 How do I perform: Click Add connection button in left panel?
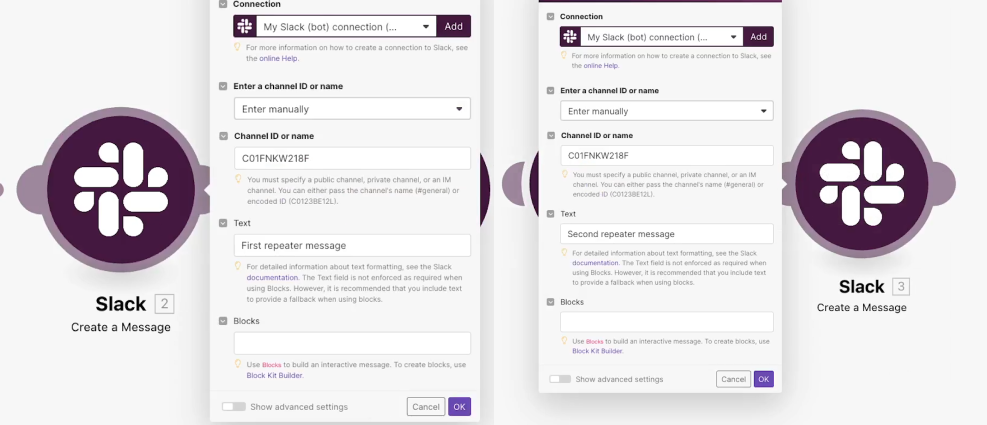(x=453, y=26)
